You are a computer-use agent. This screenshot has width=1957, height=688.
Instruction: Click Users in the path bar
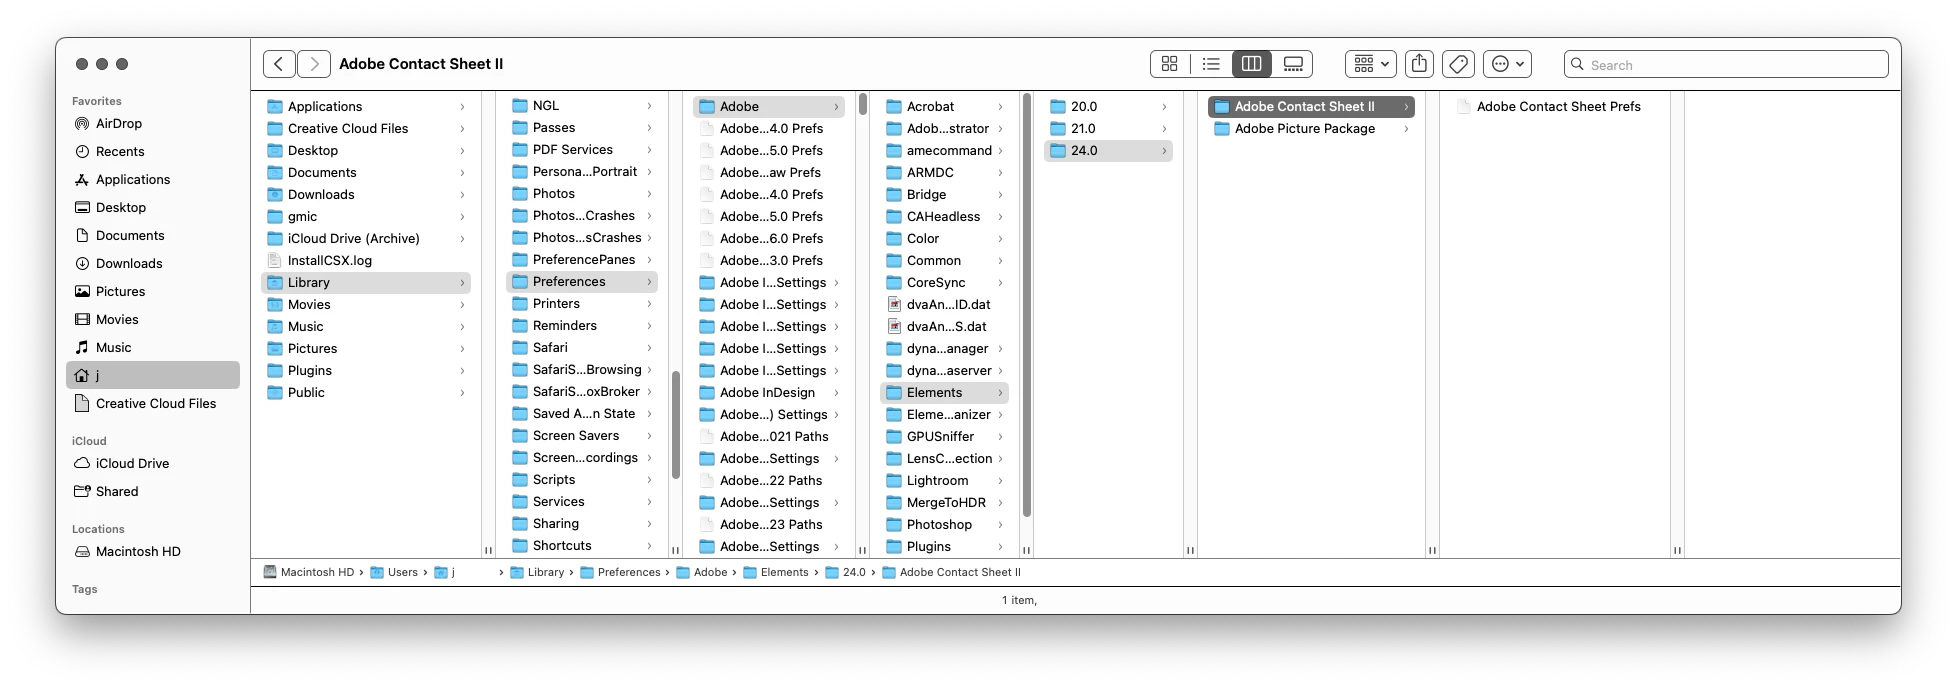tap(394, 573)
